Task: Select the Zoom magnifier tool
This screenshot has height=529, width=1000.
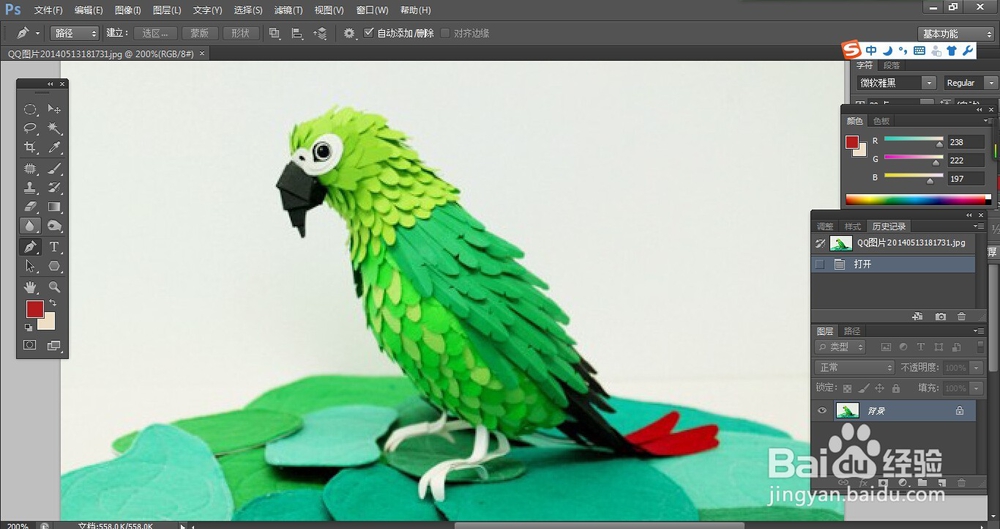Action: pyautogui.click(x=54, y=287)
